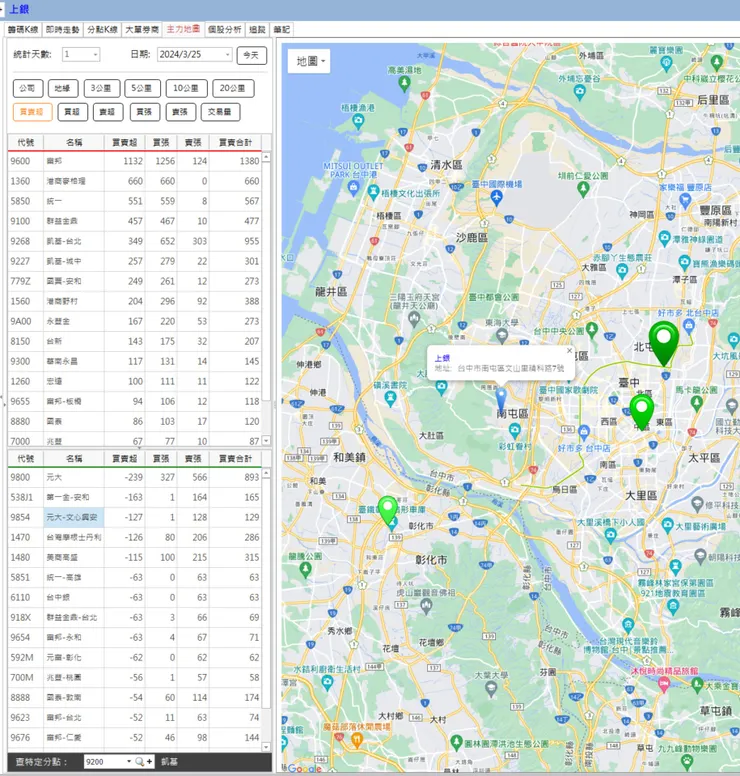Select the row with code 538J1
The image size is (740, 776).
click(x=135, y=497)
